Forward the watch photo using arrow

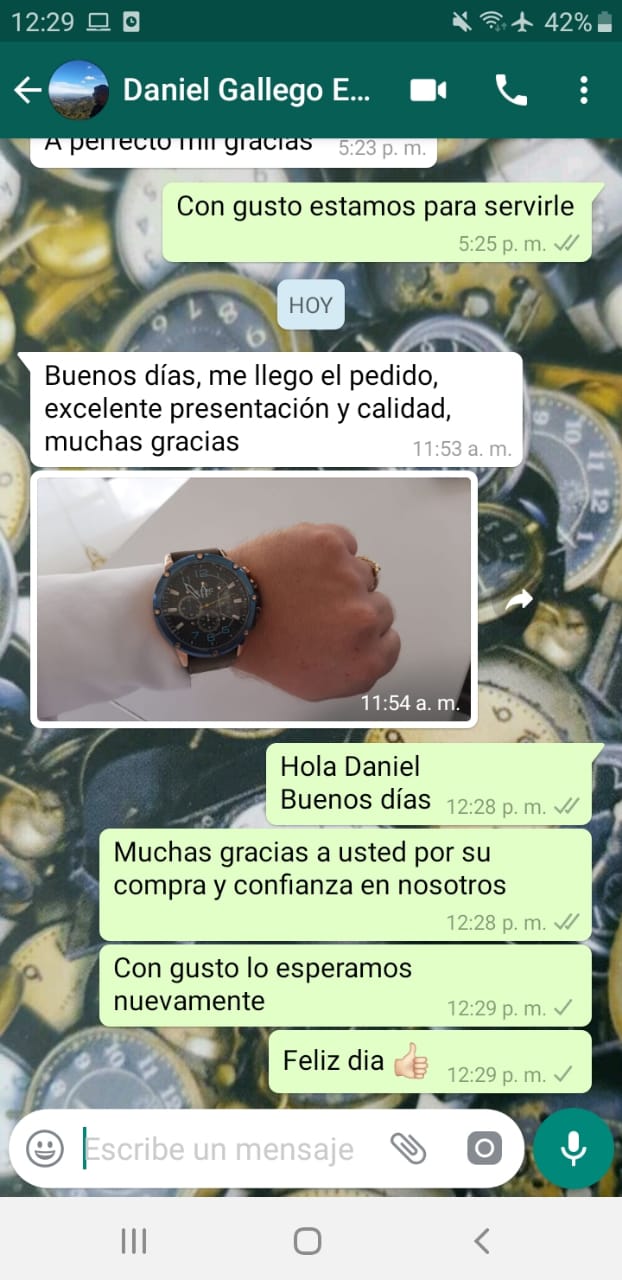point(518,600)
